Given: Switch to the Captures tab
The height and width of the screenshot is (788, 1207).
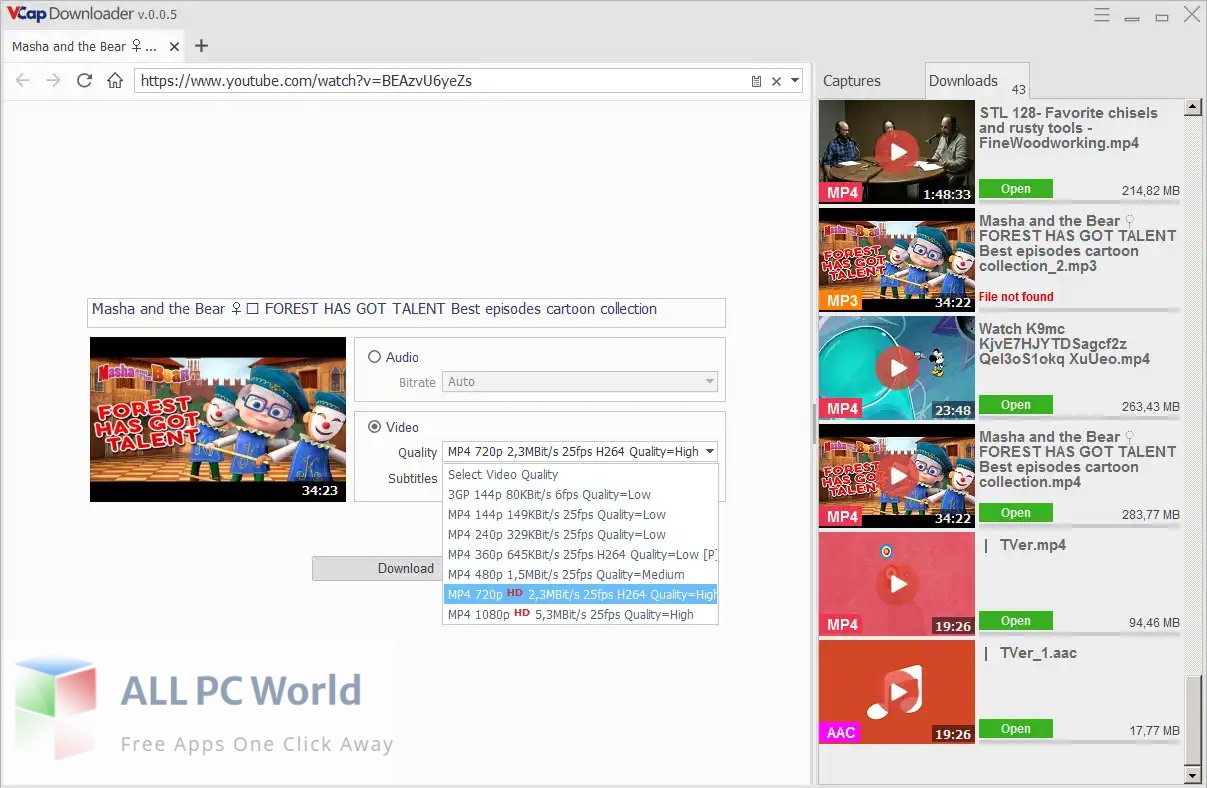Looking at the screenshot, I should (852, 81).
